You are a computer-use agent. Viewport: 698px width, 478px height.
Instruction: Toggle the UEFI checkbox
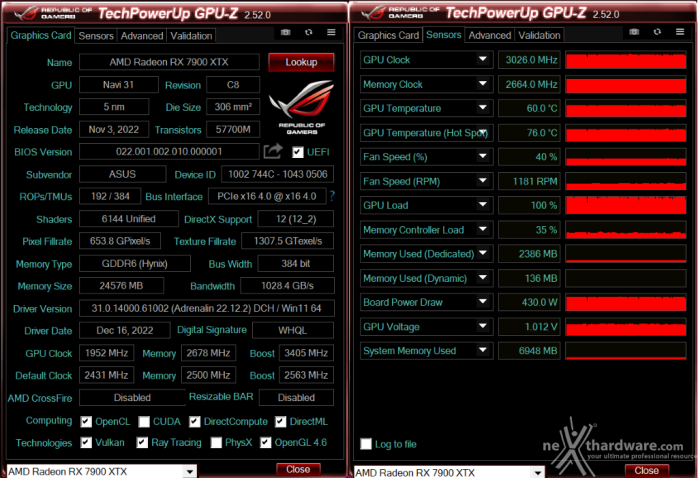[x=298, y=152]
